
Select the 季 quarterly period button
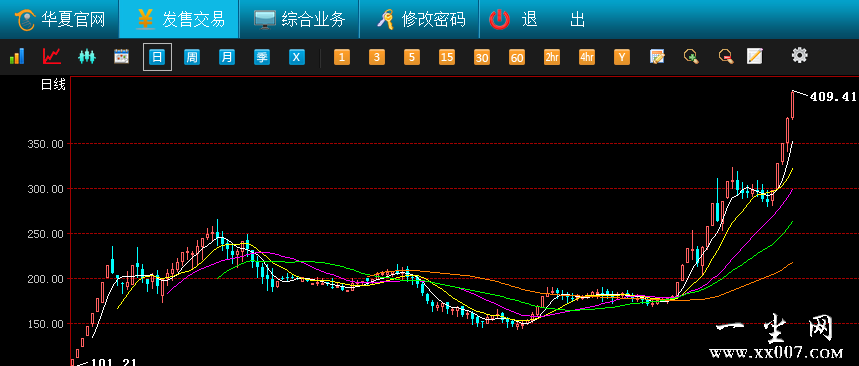(262, 57)
